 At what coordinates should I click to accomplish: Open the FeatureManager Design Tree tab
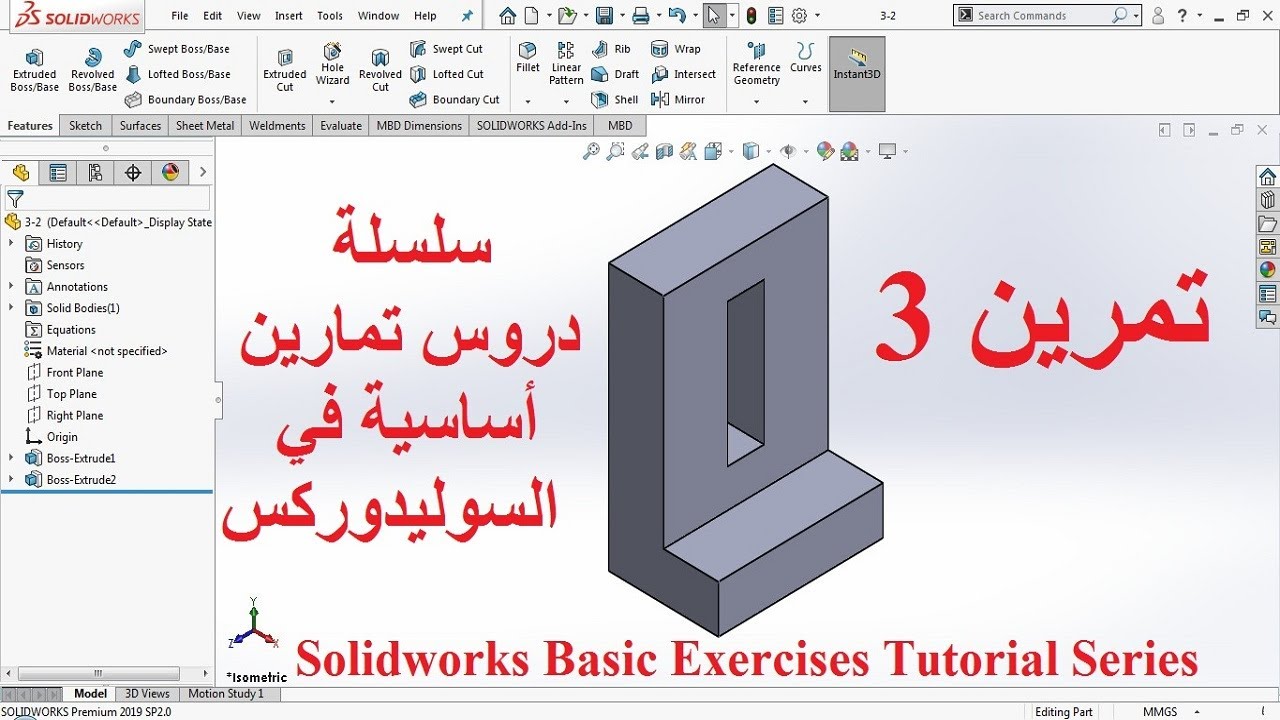pyautogui.click(x=21, y=172)
